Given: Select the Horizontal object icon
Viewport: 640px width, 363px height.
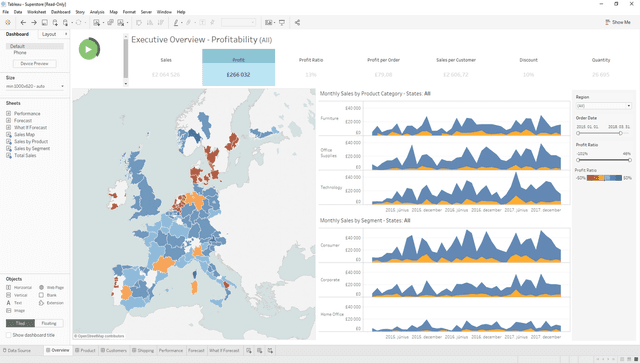Looking at the screenshot, I should [x=9, y=287].
